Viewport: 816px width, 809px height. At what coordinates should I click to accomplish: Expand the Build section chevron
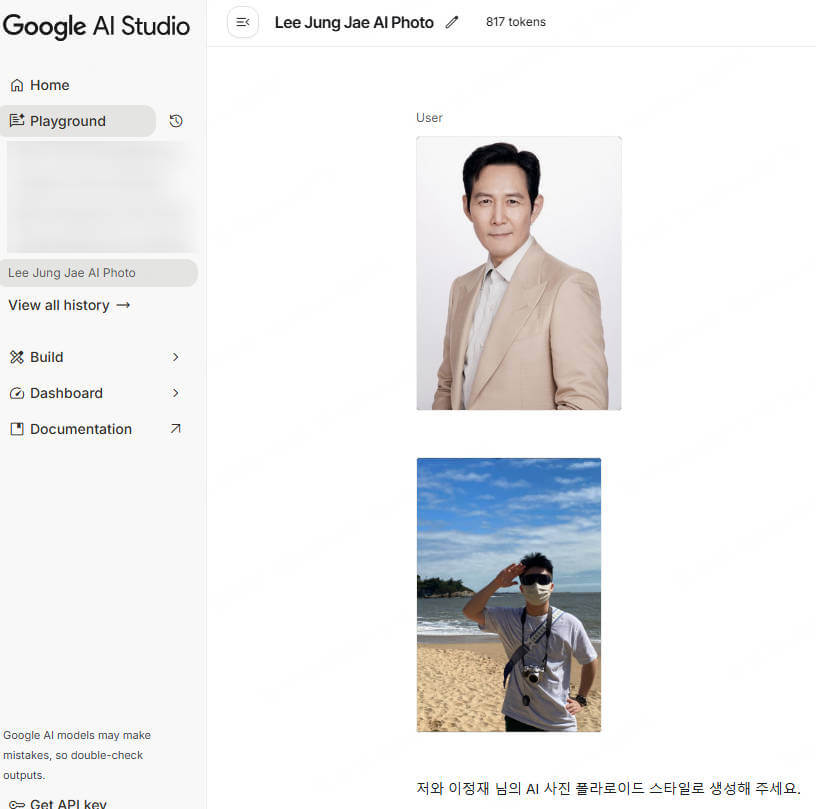176,357
